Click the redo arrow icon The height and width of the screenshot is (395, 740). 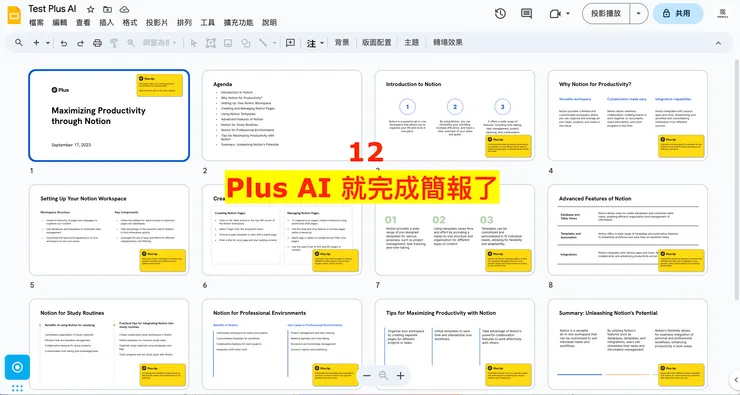click(80, 43)
